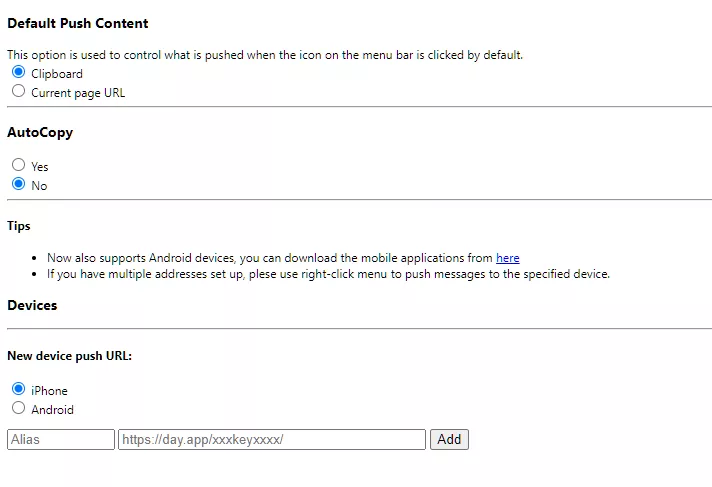
Task: Enable AutoCopy with the Yes radio button
Action: tap(18, 165)
